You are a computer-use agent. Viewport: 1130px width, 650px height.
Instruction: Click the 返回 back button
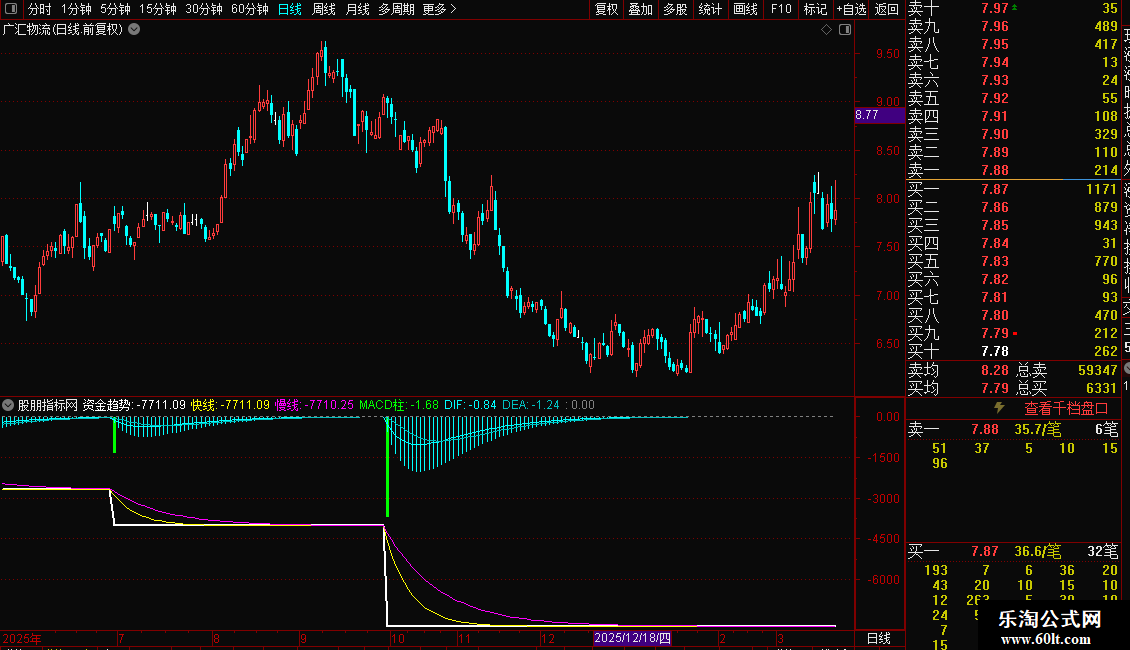pos(886,9)
